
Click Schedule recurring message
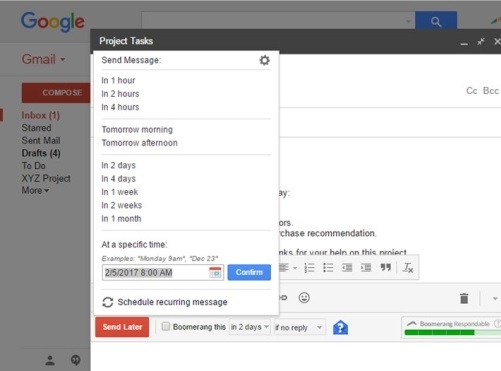click(172, 302)
